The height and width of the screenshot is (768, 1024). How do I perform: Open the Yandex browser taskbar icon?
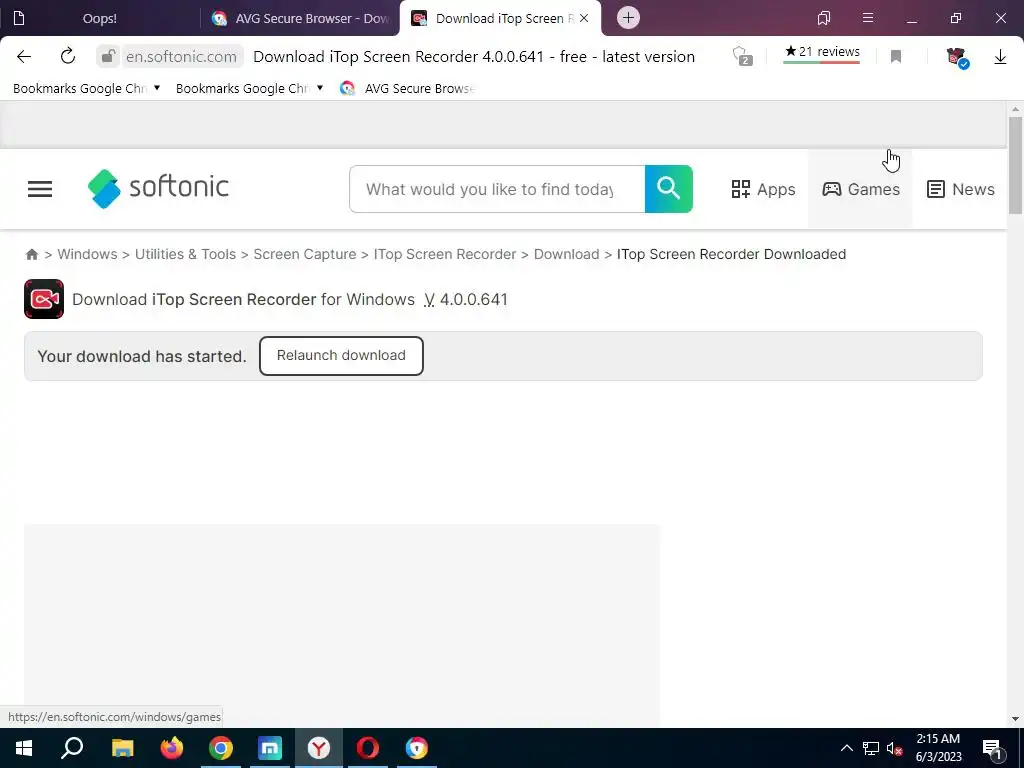(x=319, y=748)
